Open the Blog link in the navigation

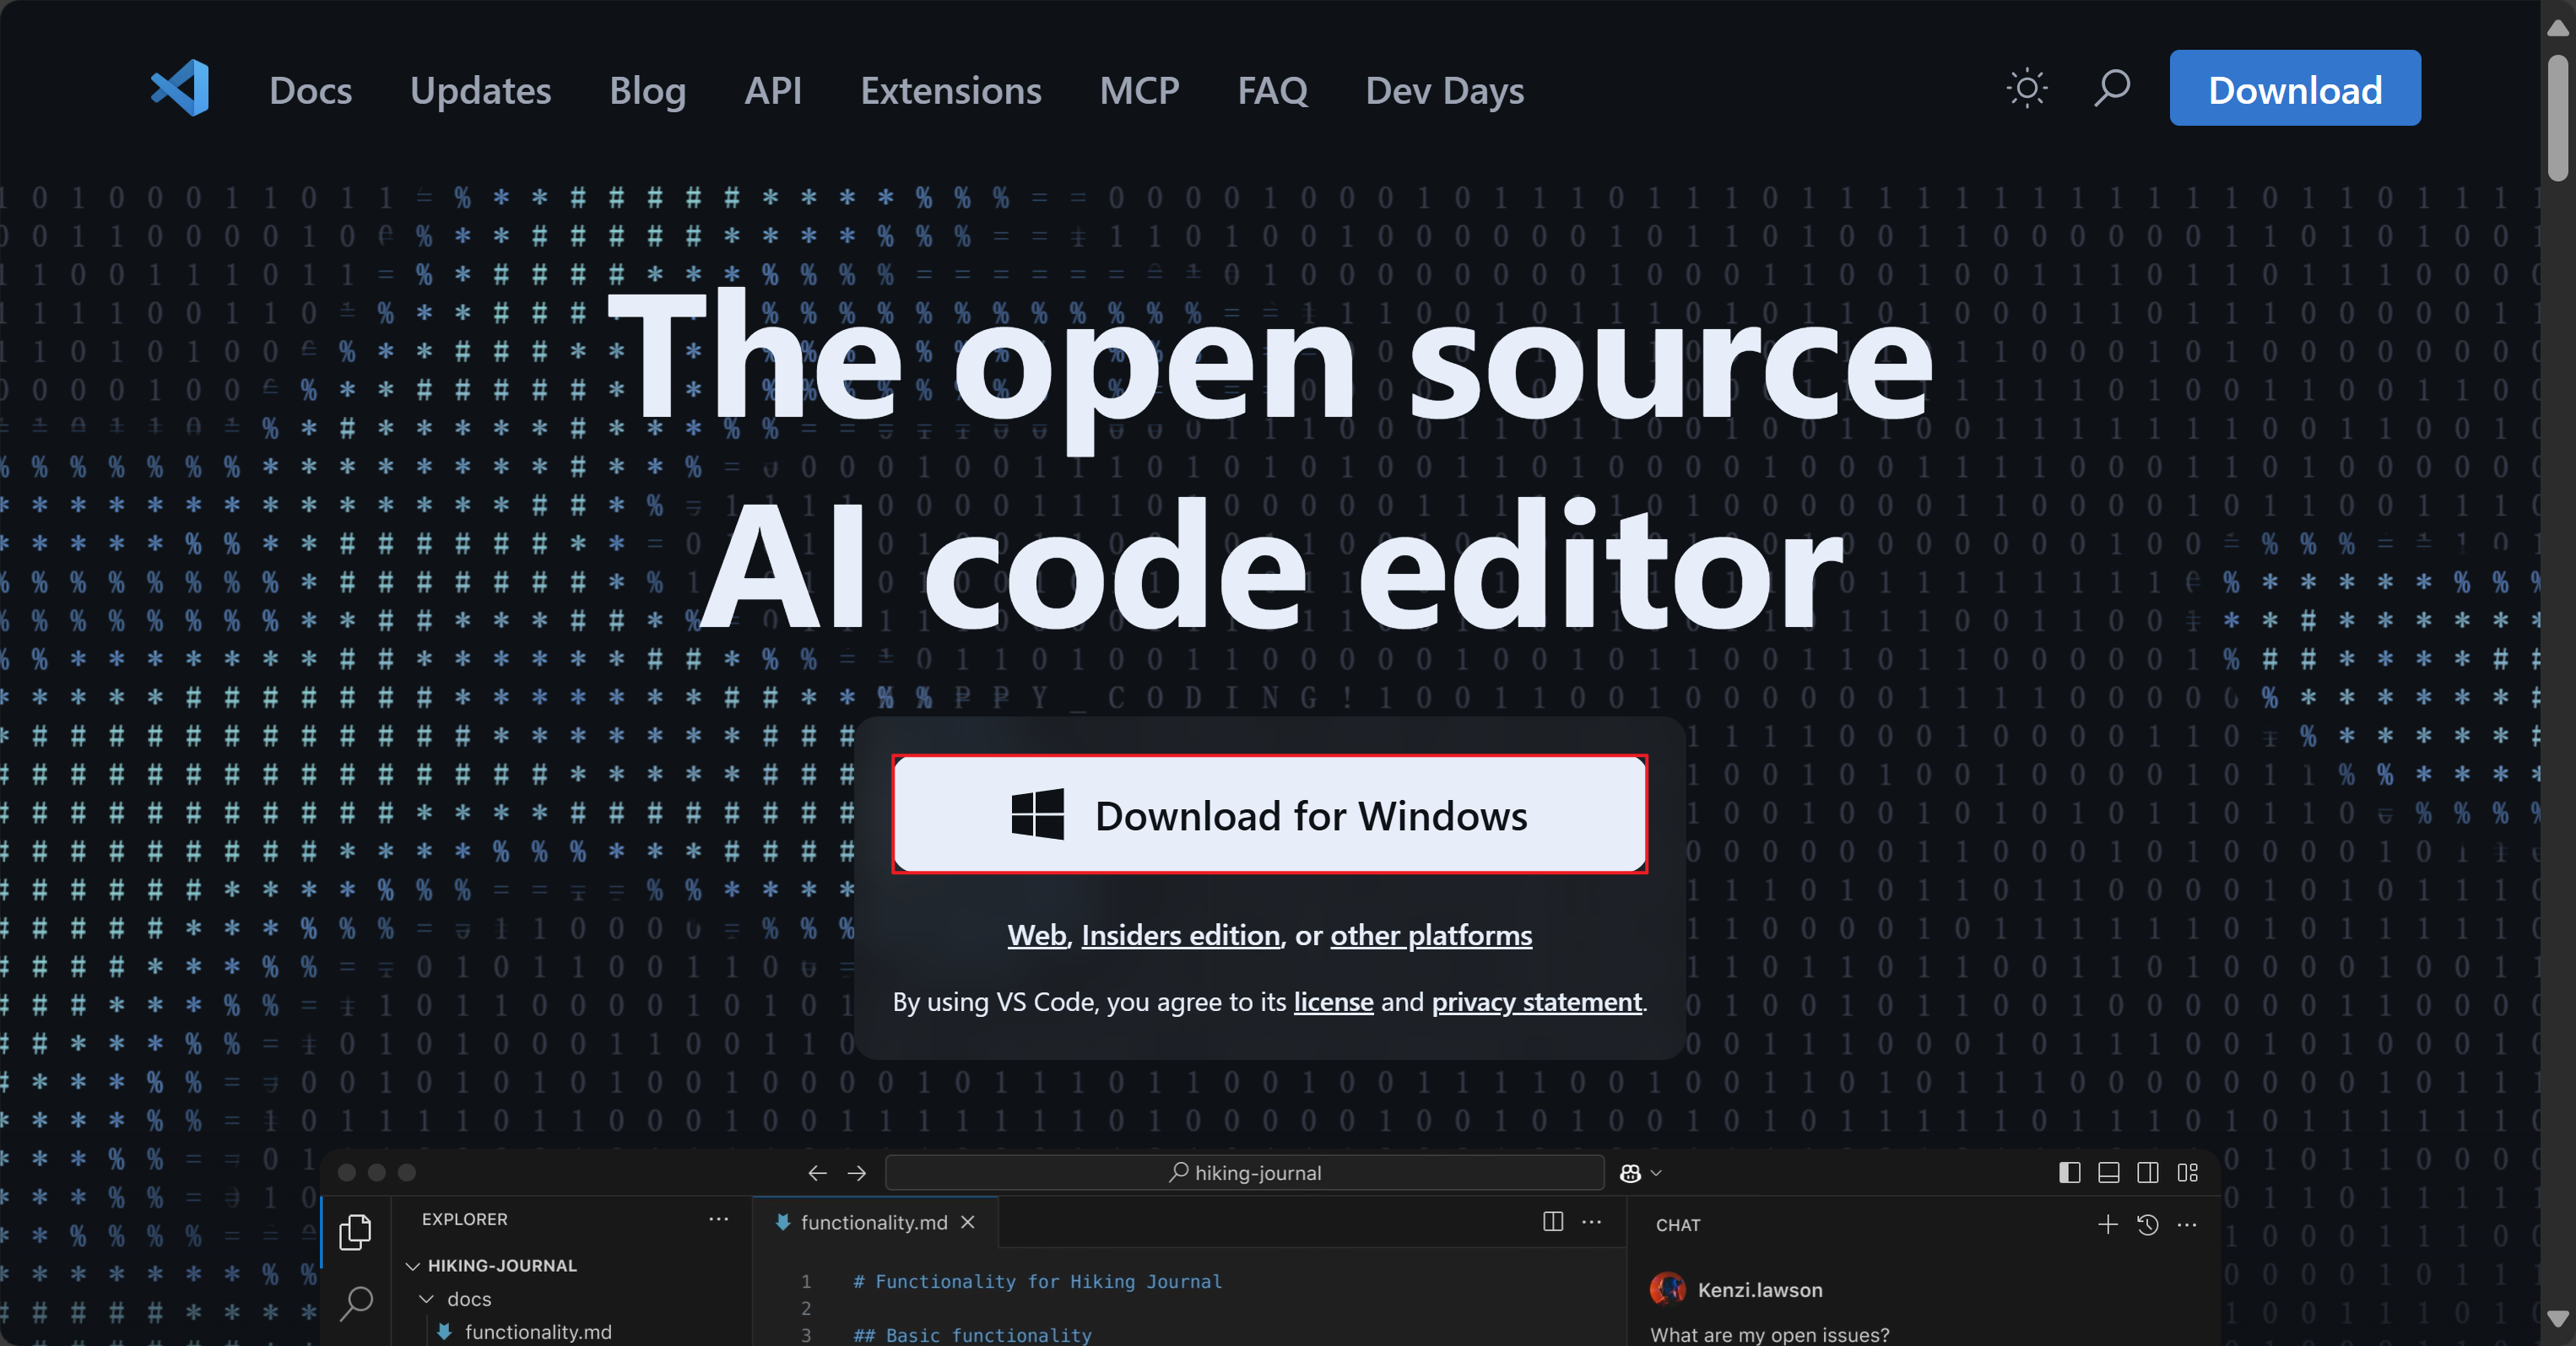click(647, 90)
